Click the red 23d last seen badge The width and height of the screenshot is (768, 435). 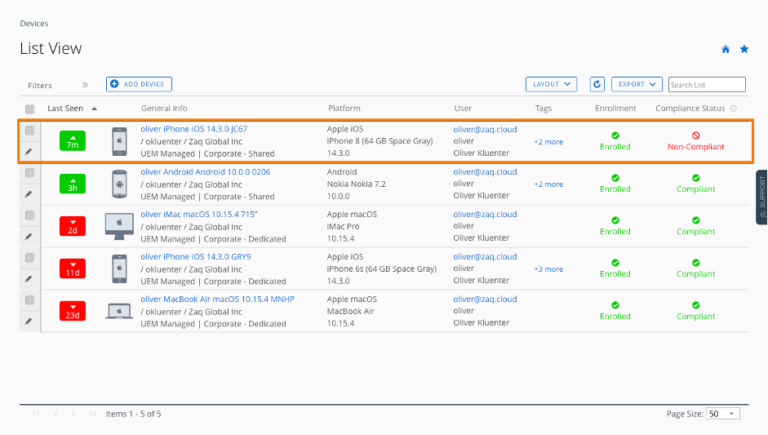tap(72, 311)
